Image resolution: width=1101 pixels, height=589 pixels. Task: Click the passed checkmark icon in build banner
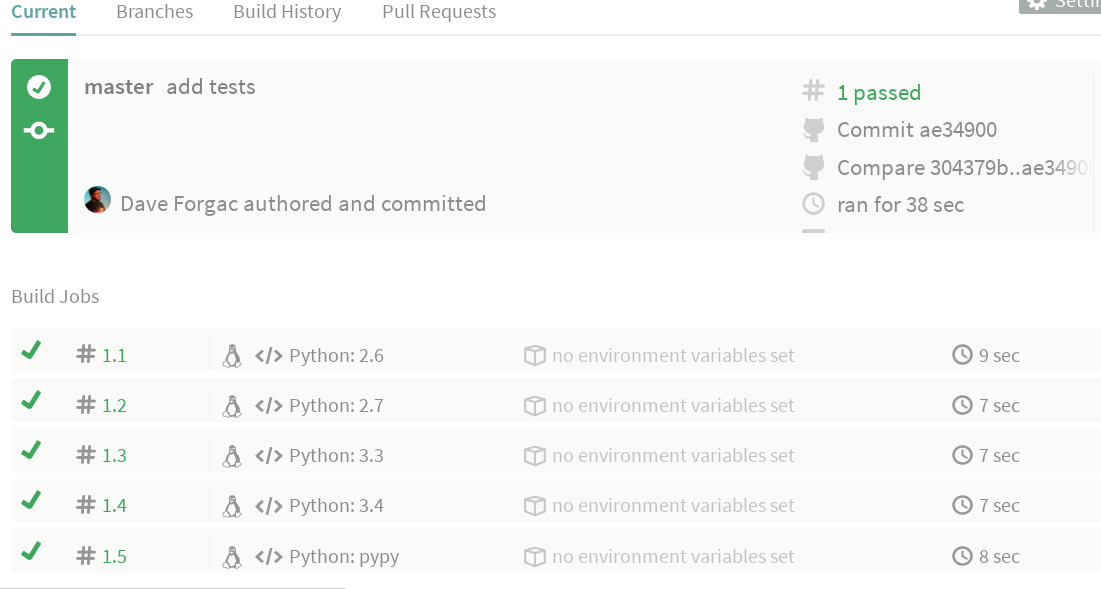pos(39,87)
